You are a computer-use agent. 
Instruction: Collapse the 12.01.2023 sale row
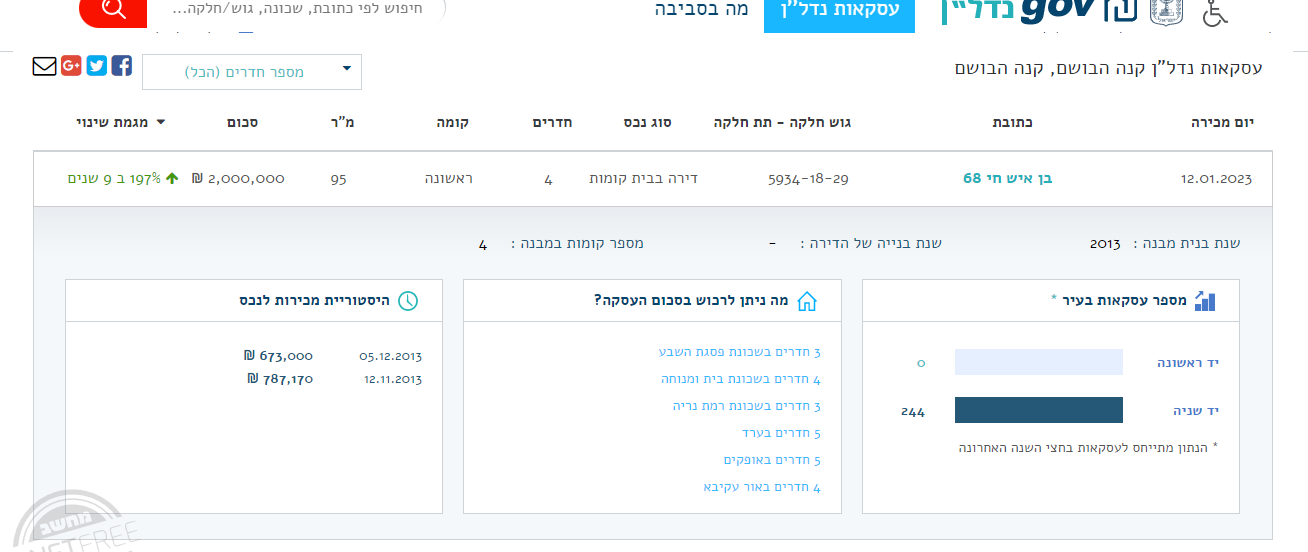point(652,179)
